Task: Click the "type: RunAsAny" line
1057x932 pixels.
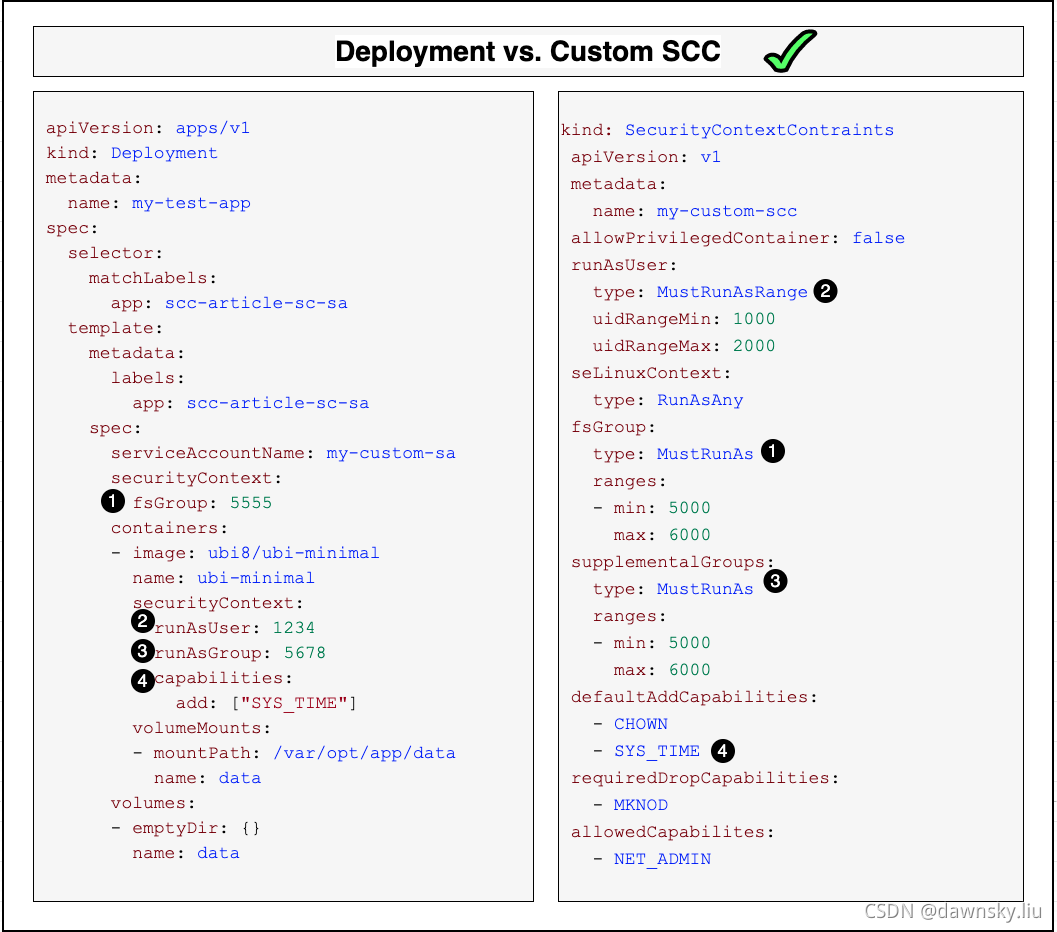Action: [668, 400]
